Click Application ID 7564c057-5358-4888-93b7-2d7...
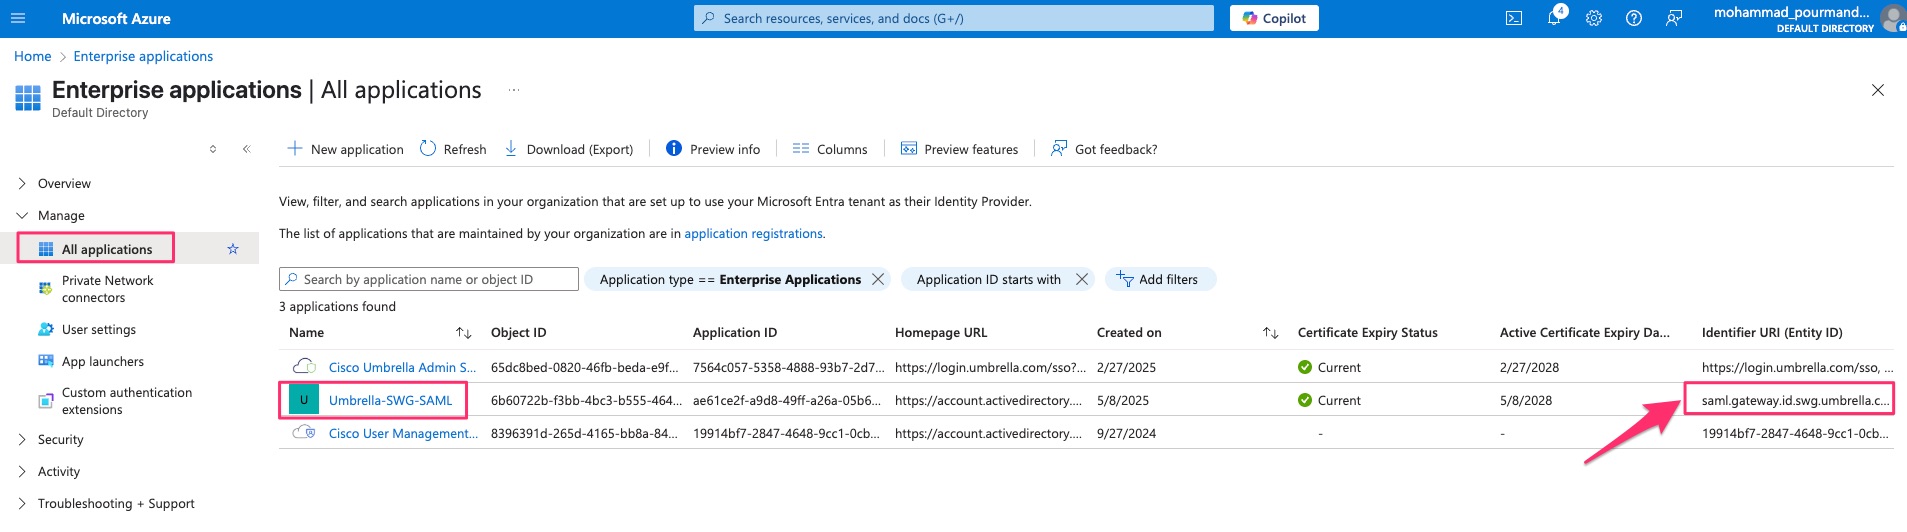 [x=788, y=367]
